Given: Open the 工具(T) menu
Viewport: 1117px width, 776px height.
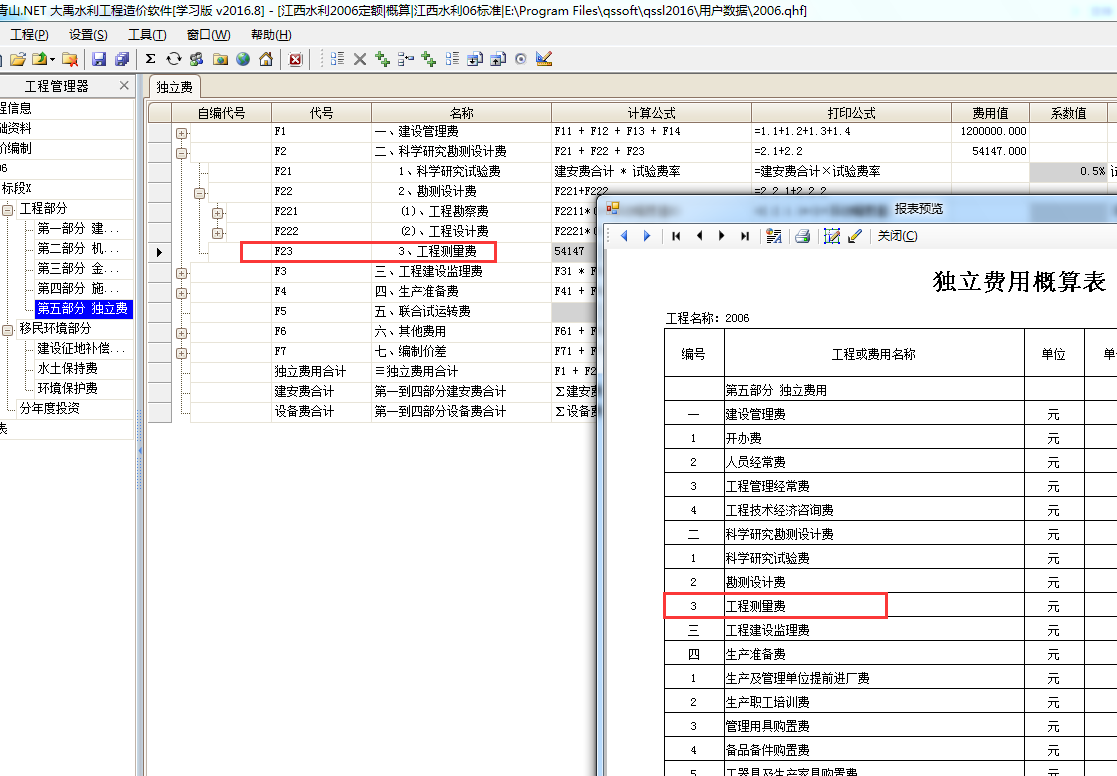Looking at the screenshot, I should tap(147, 35).
